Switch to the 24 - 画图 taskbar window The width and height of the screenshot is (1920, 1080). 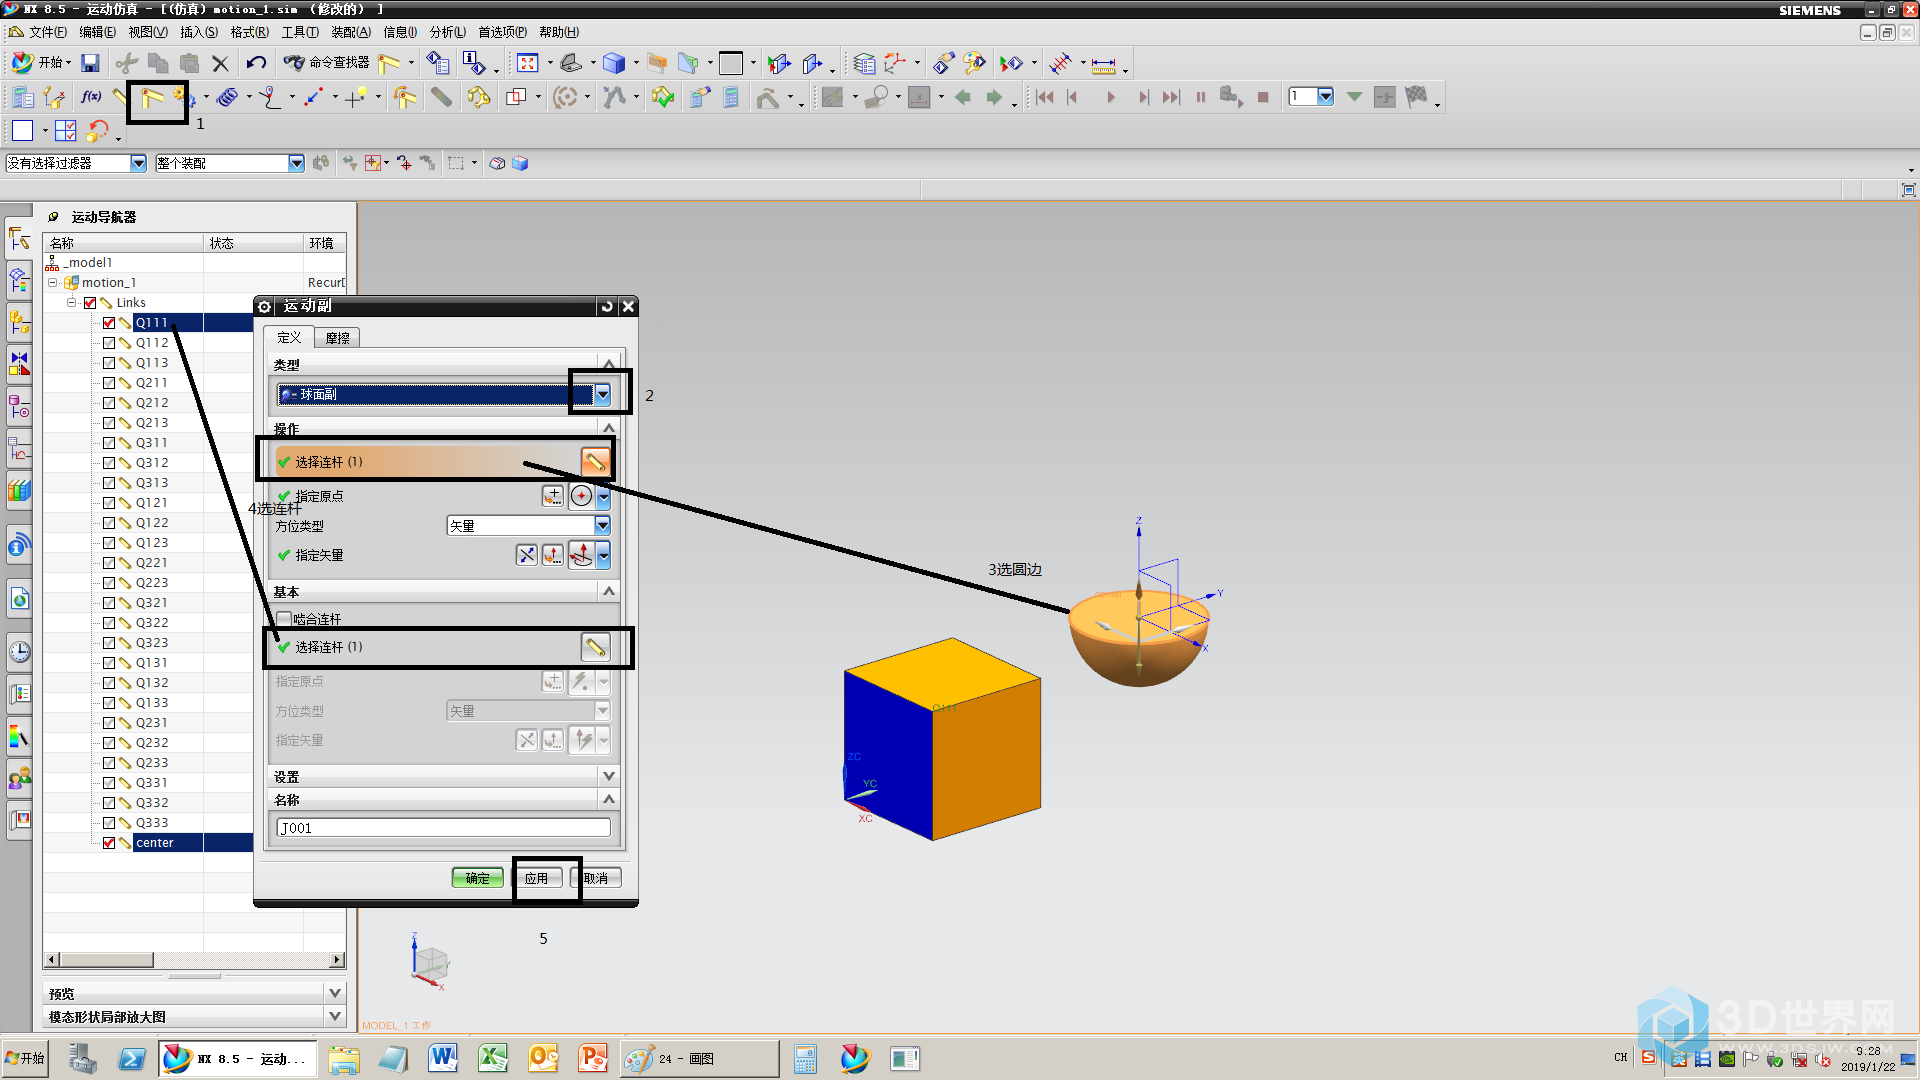(x=699, y=1058)
